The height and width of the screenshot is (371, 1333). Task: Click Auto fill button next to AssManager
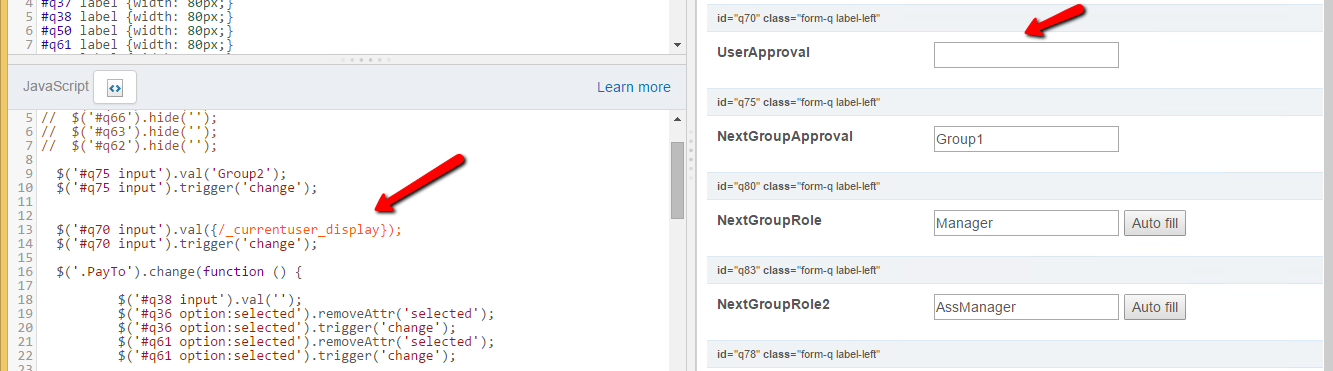point(1155,307)
